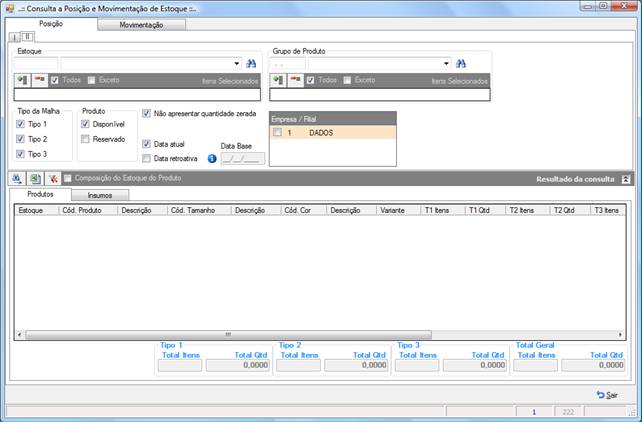Click Grupo de Produto selected items list box

point(380,95)
